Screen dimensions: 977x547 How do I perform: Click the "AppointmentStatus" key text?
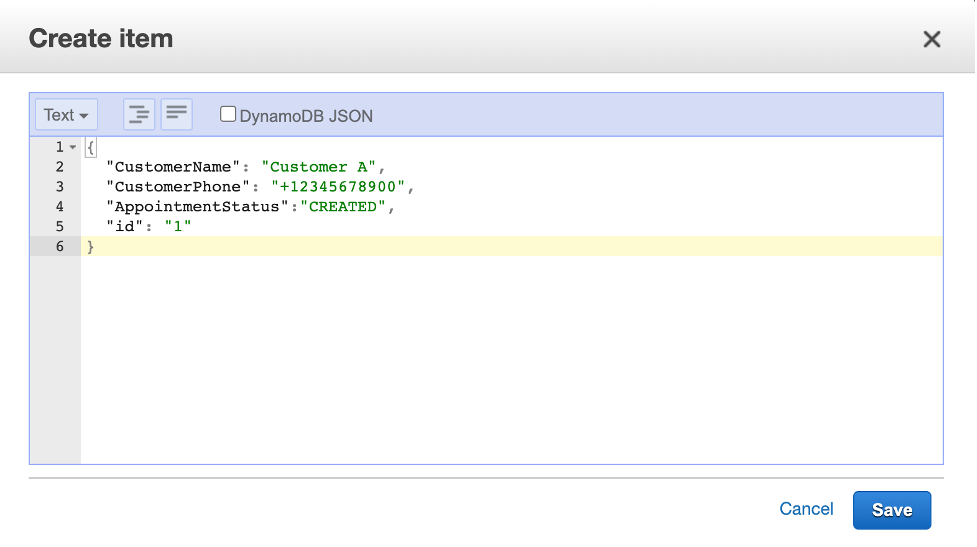(x=198, y=207)
